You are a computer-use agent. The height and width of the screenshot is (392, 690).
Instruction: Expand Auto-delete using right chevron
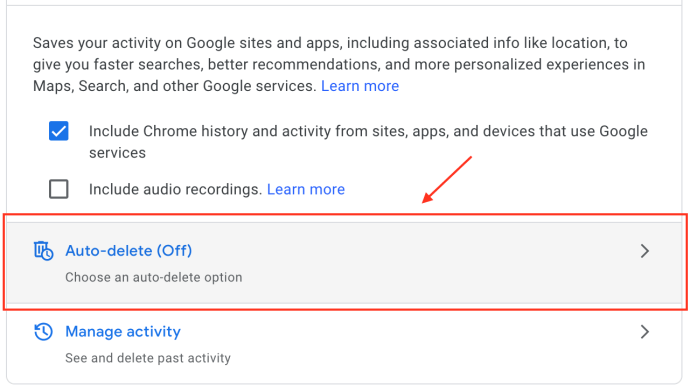645,251
